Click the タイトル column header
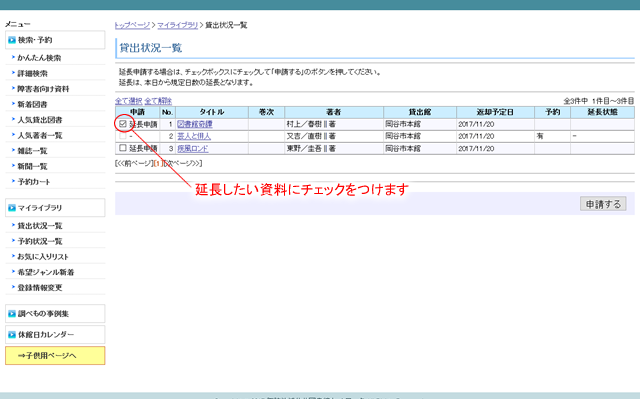 [212, 112]
